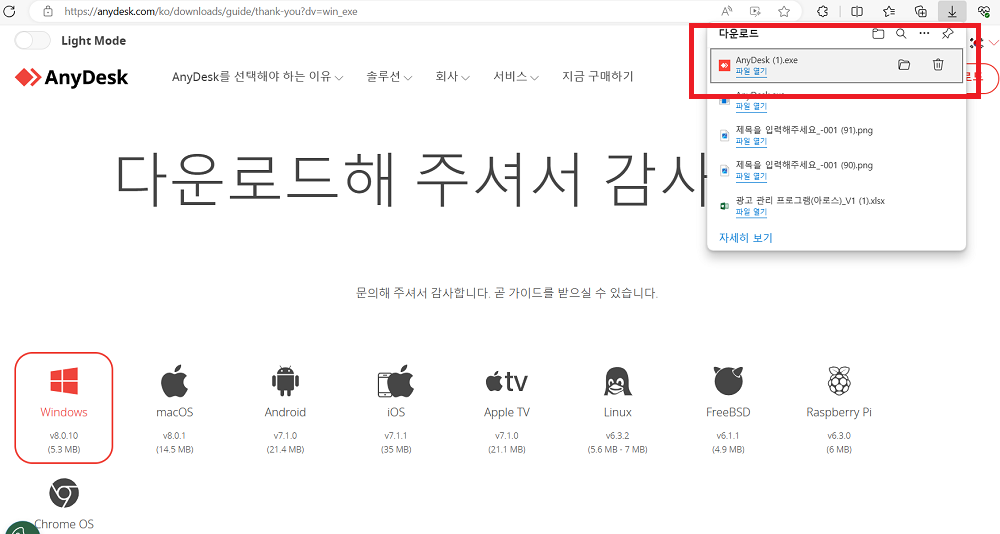Expand the 회사 menu
The width and height of the screenshot is (1000, 534).
click(x=452, y=77)
